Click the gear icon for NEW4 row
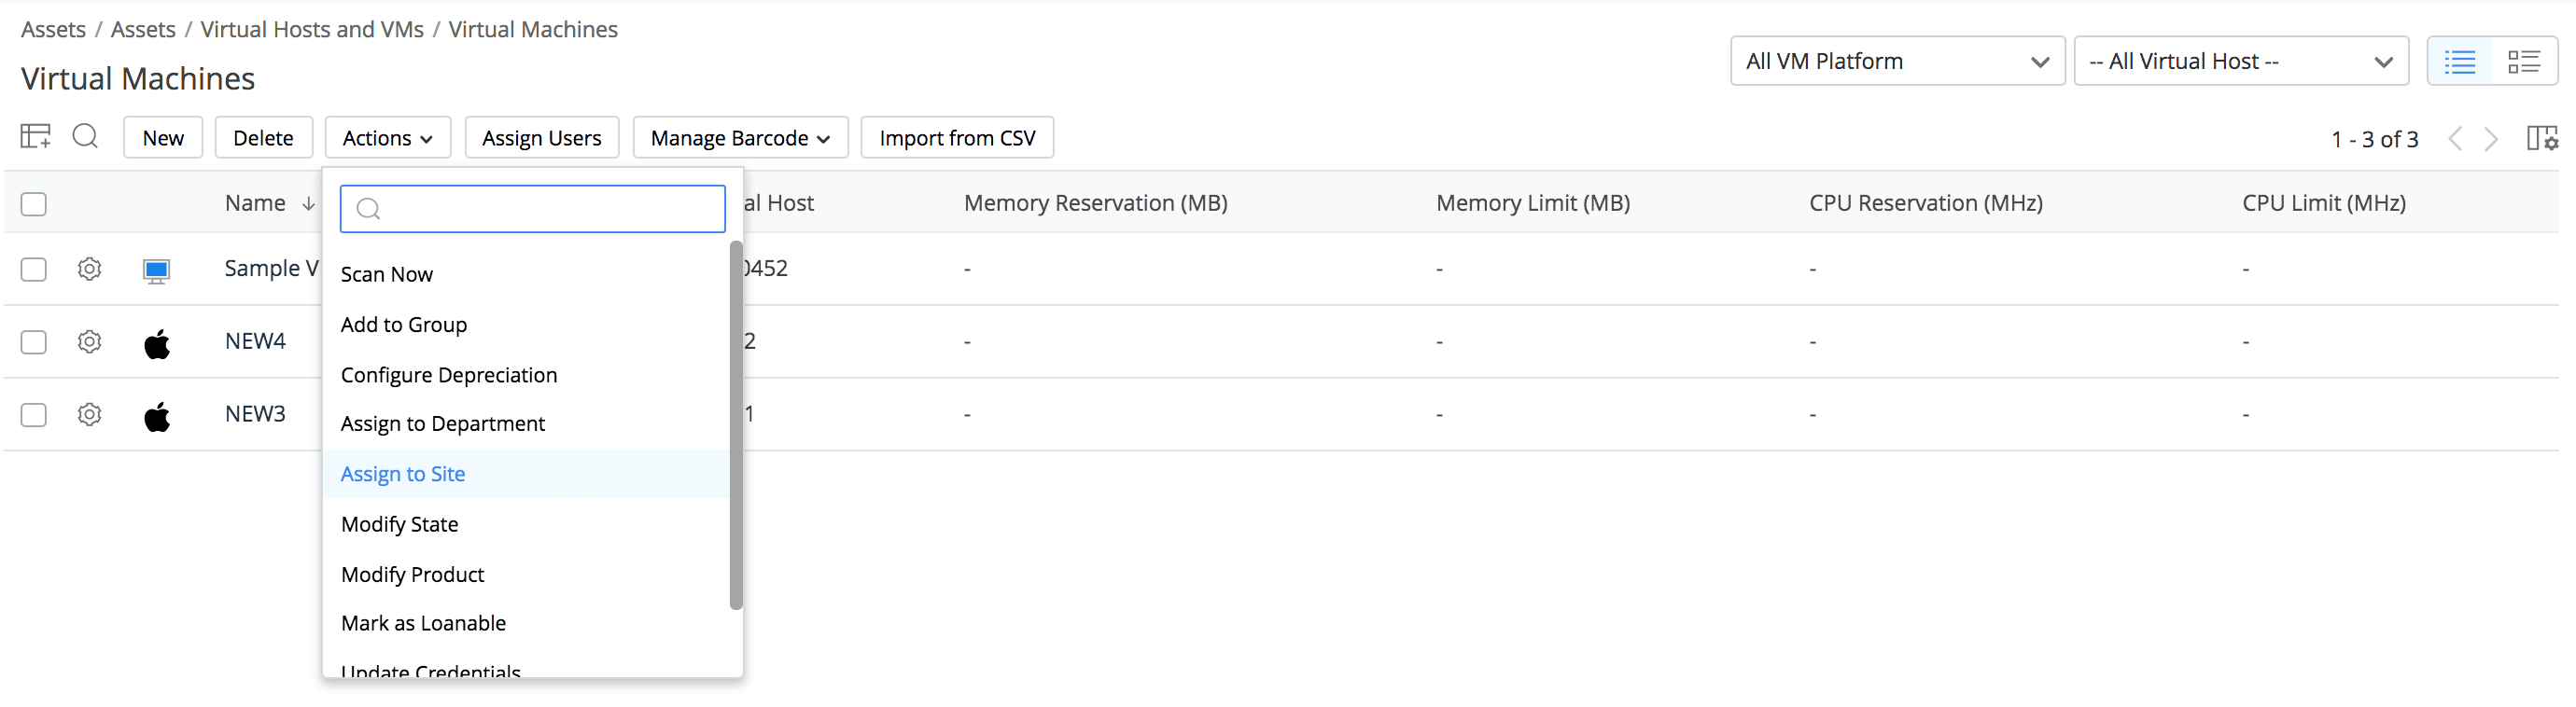 point(90,342)
